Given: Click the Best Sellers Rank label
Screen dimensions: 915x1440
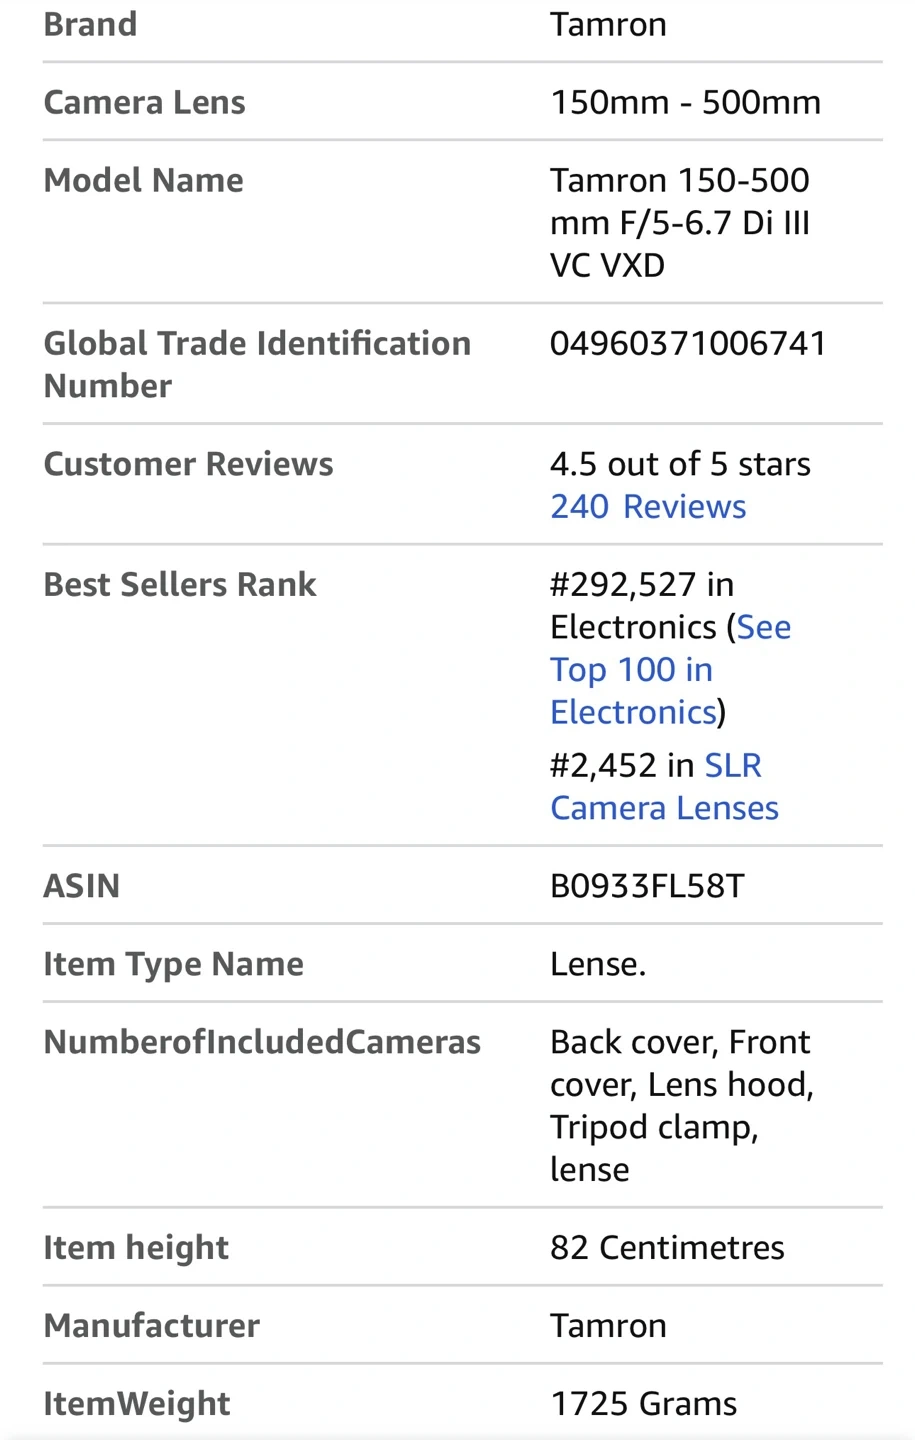Looking at the screenshot, I should click(180, 585).
